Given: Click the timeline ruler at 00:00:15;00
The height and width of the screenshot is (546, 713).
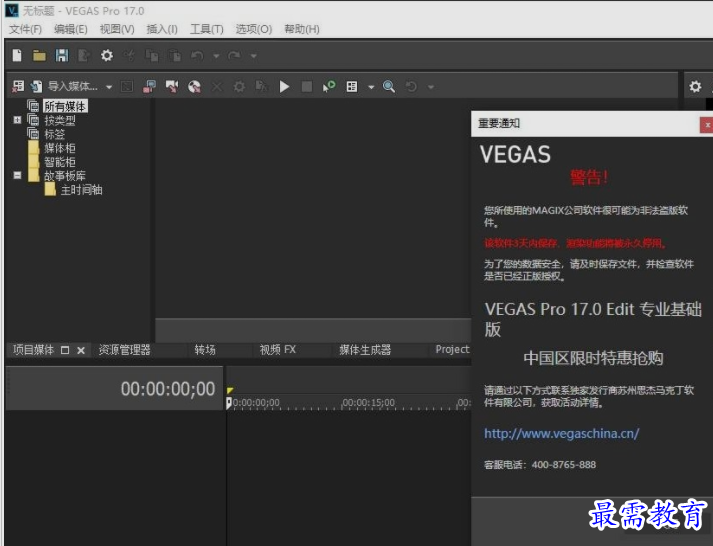Looking at the screenshot, I should pyautogui.click(x=368, y=403).
